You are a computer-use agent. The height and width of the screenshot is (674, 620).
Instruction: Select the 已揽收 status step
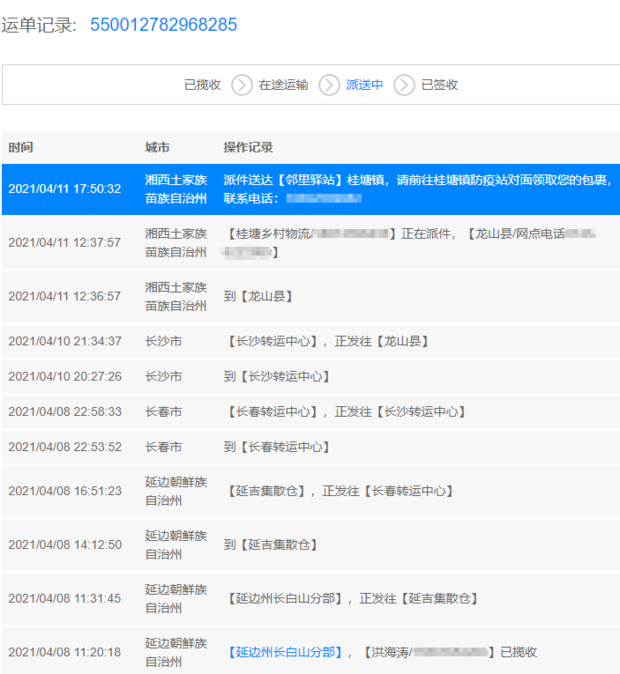(202, 85)
